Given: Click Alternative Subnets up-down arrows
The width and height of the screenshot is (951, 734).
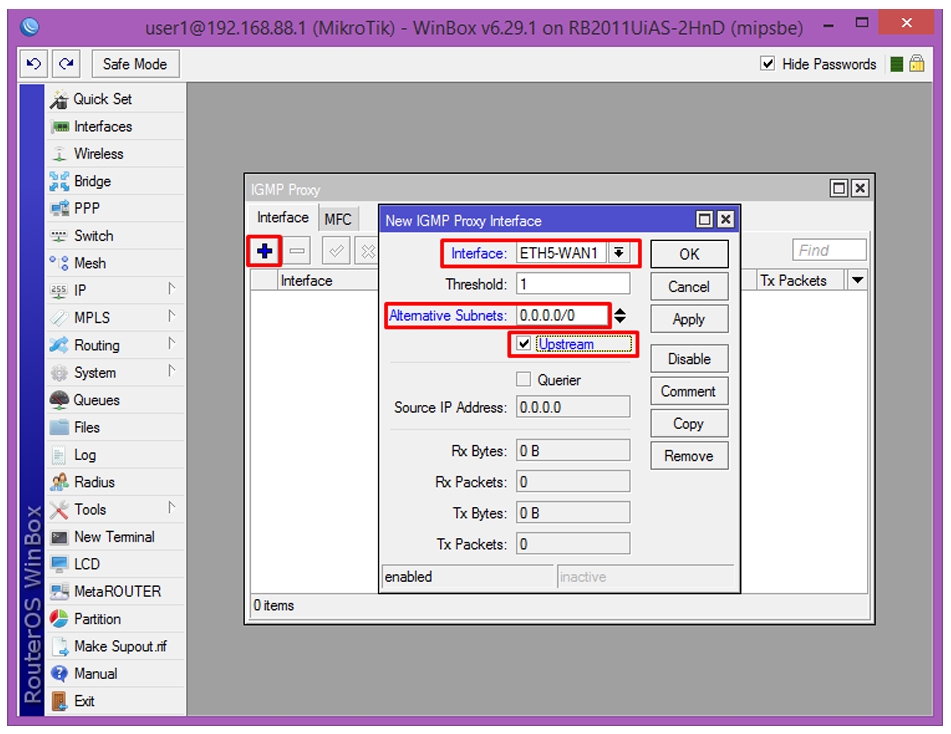Looking at the screenshot, I should (620, 315).
